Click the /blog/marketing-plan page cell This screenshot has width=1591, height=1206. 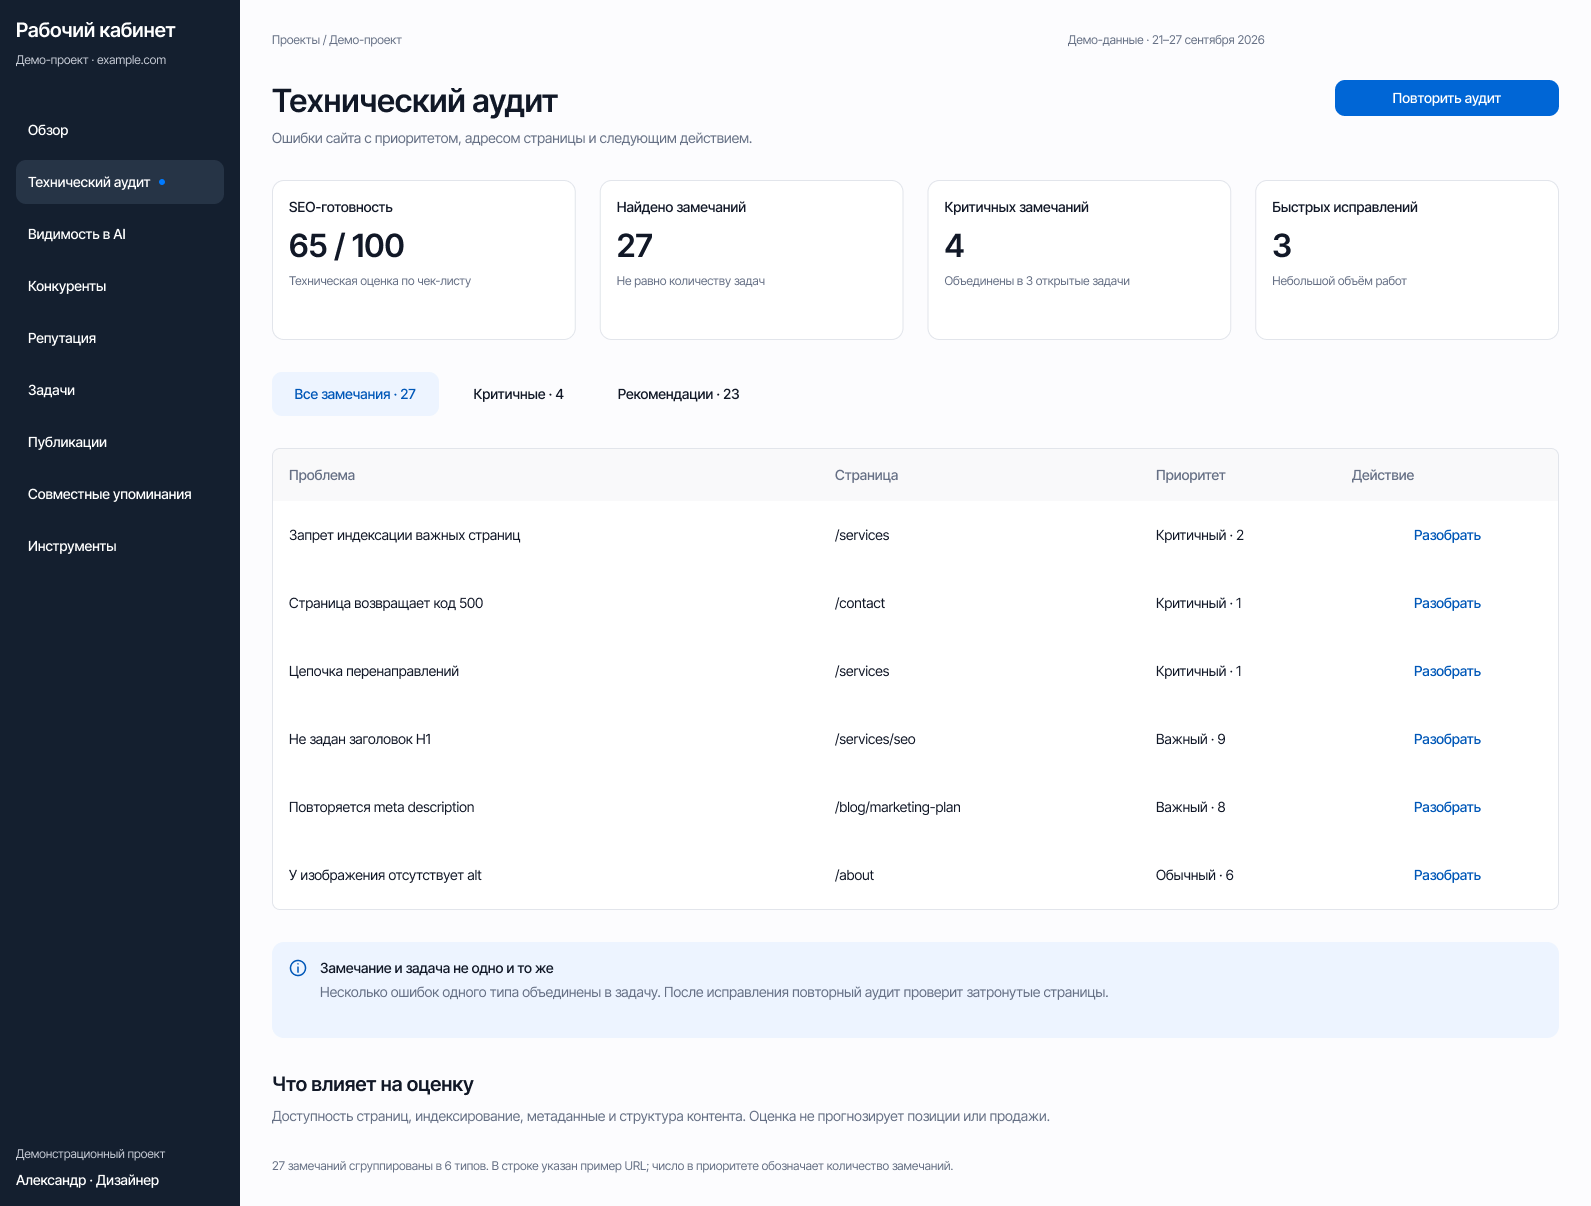(x=898, y=807)
